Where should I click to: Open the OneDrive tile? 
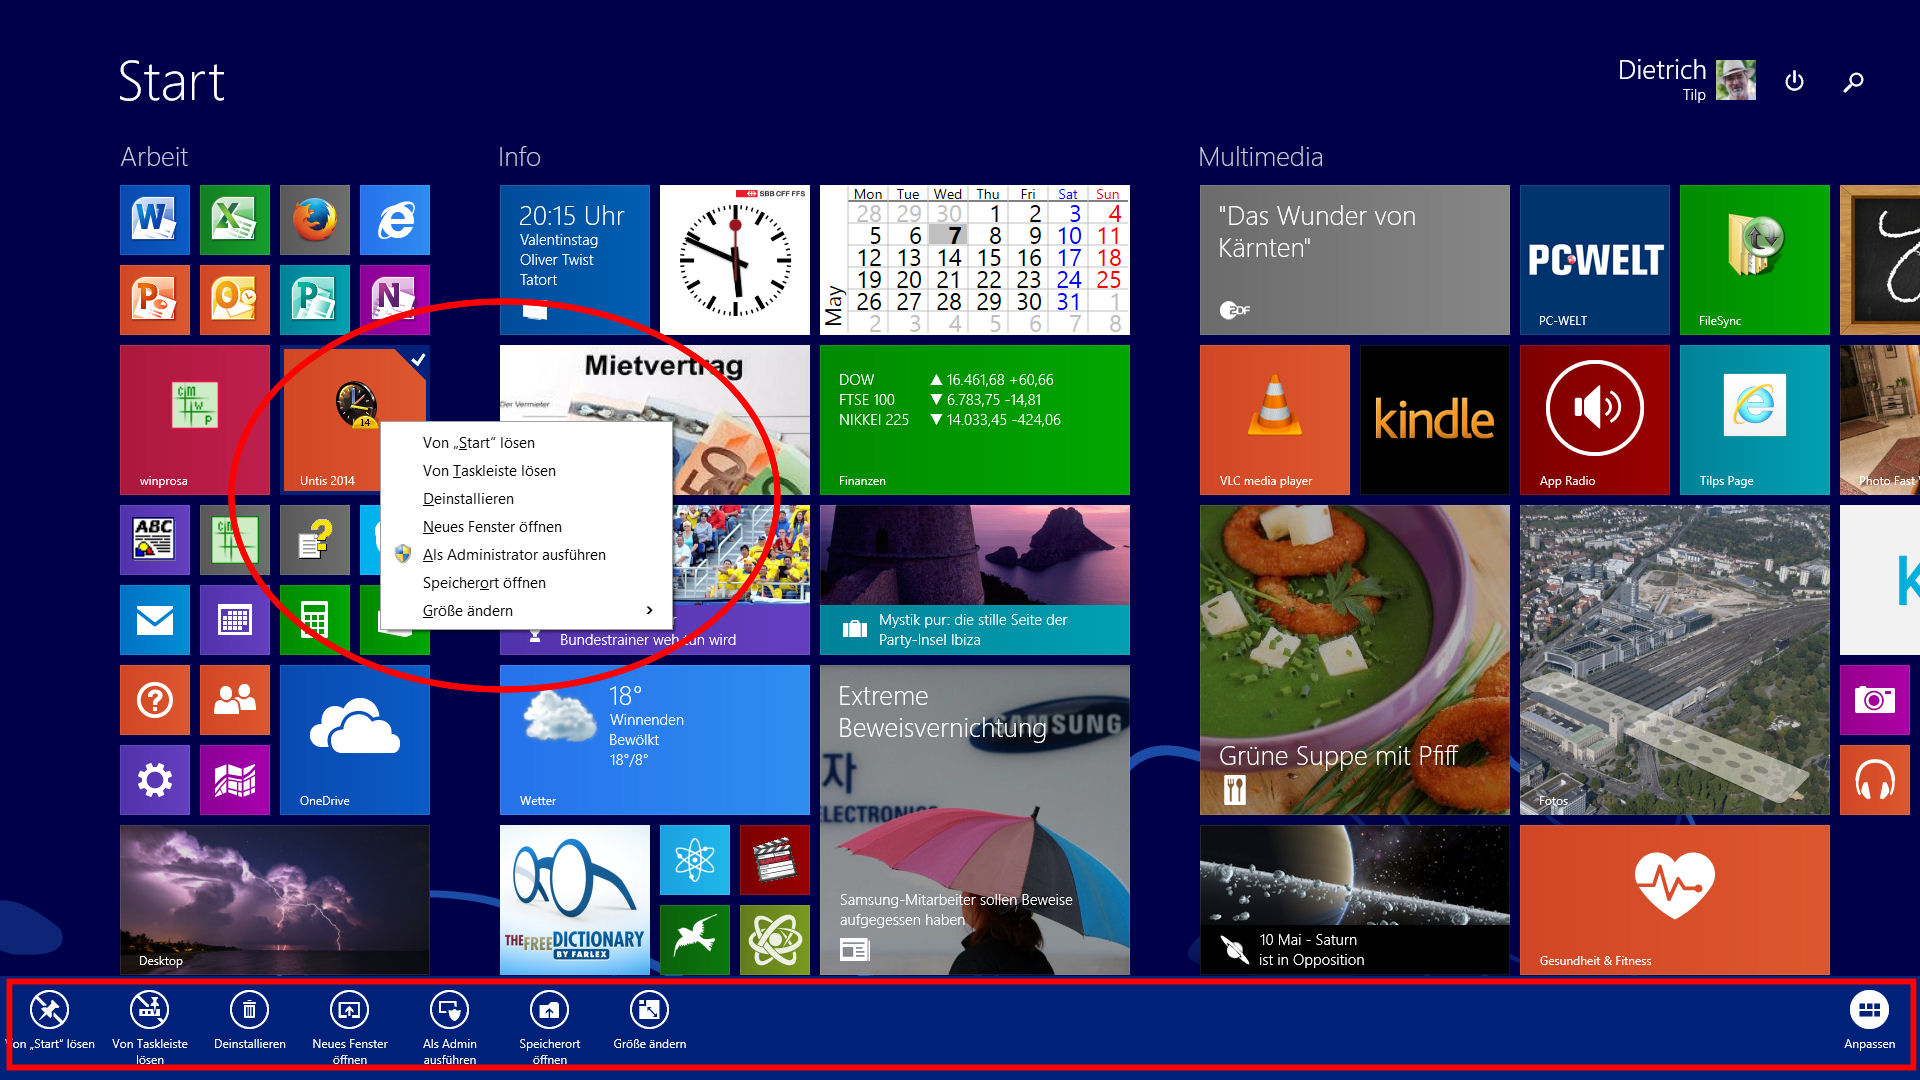(x=354, y=739)
